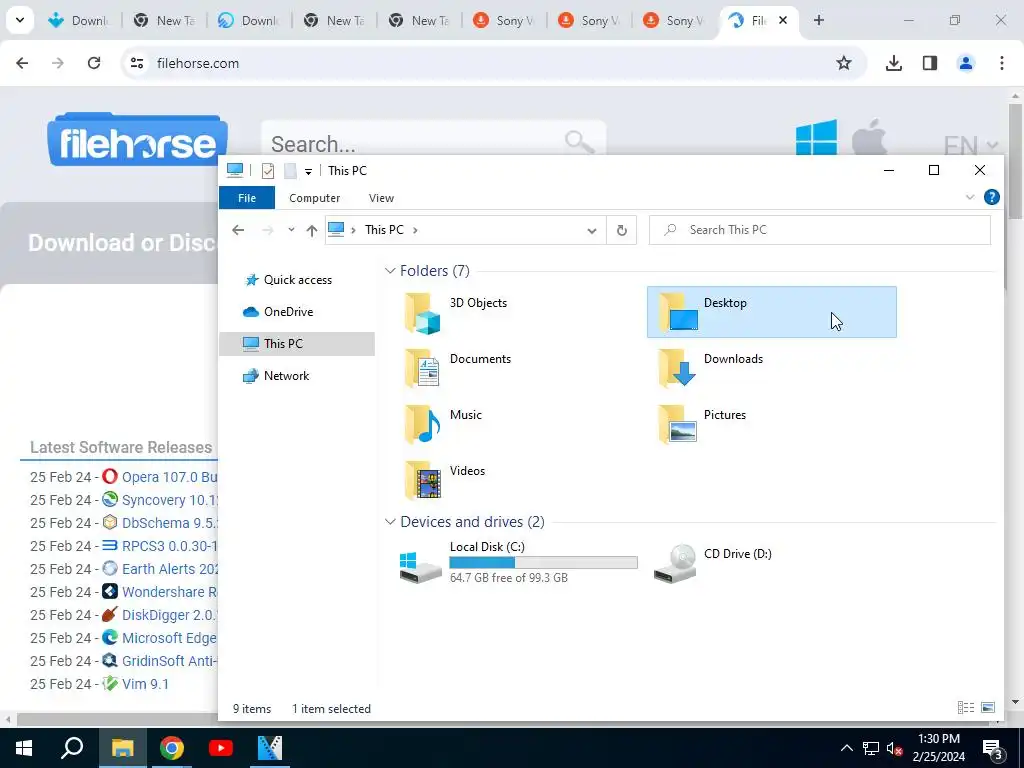Bookmark this page with star icon
This screenshot has height=768, width=1024.
coord(844,63)
